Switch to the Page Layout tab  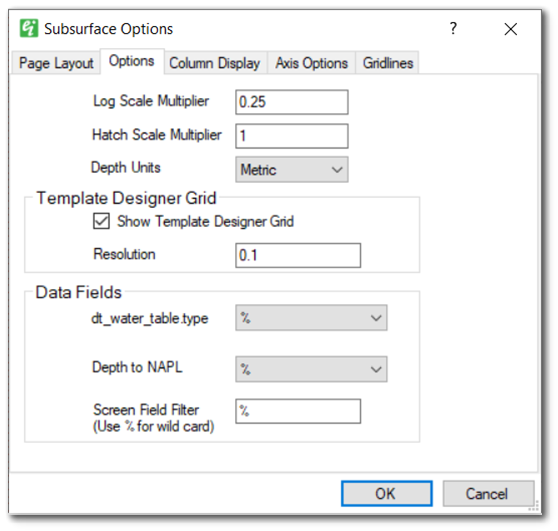pyautogui.click(x=56, y=63)
